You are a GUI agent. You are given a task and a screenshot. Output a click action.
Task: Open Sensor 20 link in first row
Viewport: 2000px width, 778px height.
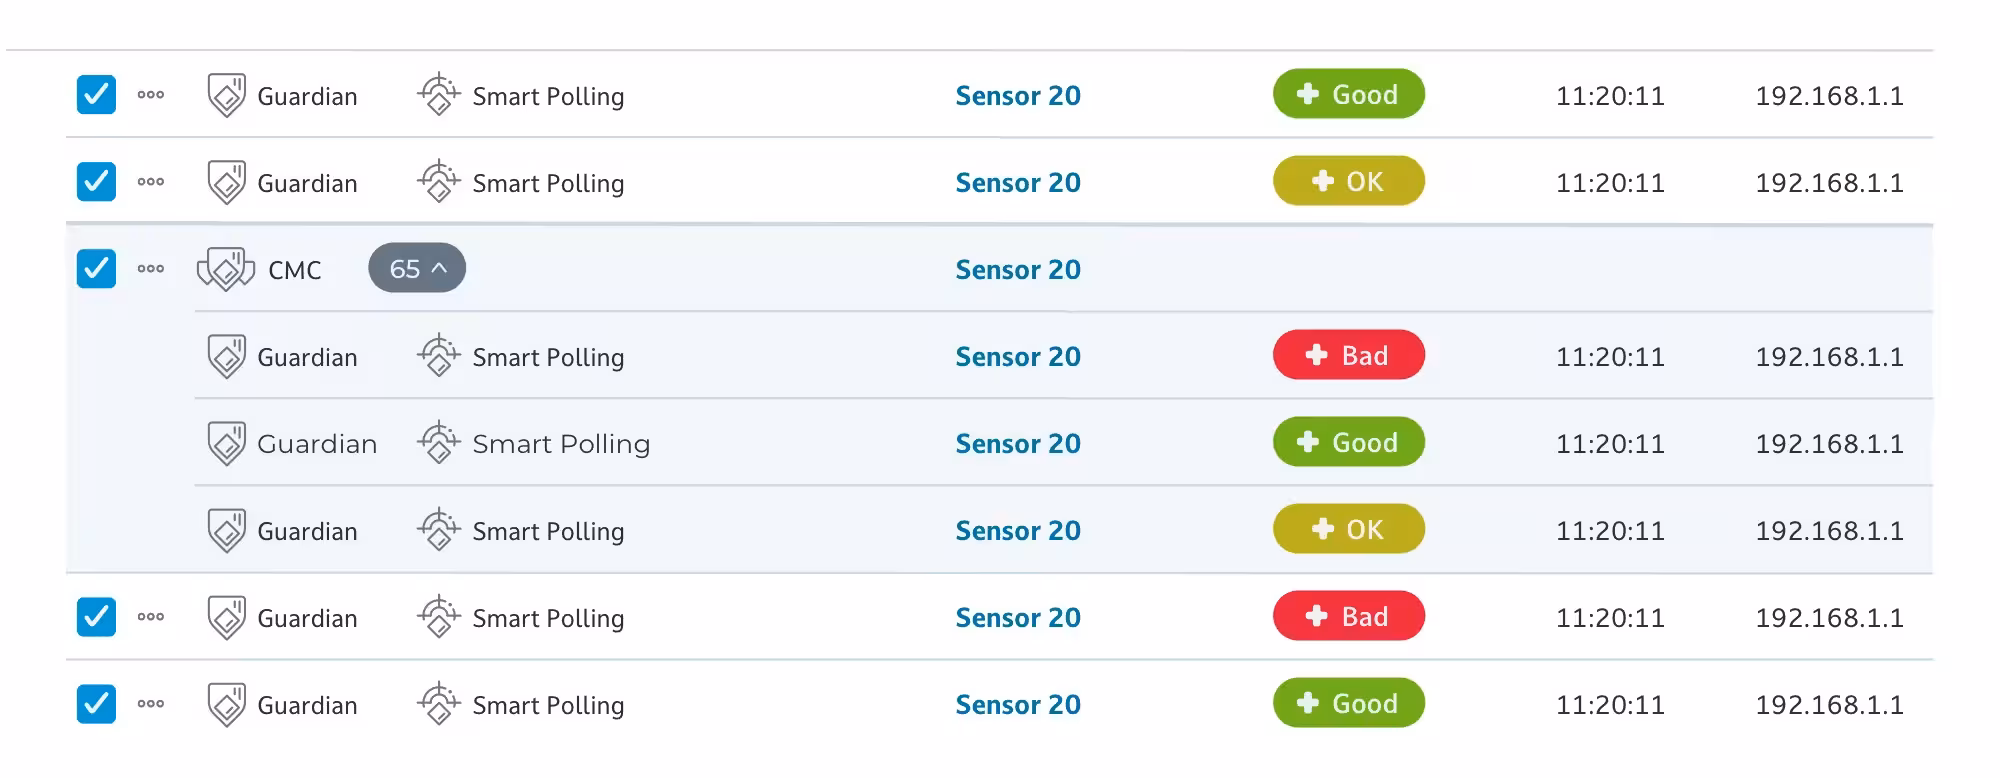(x=1018, y=95)
